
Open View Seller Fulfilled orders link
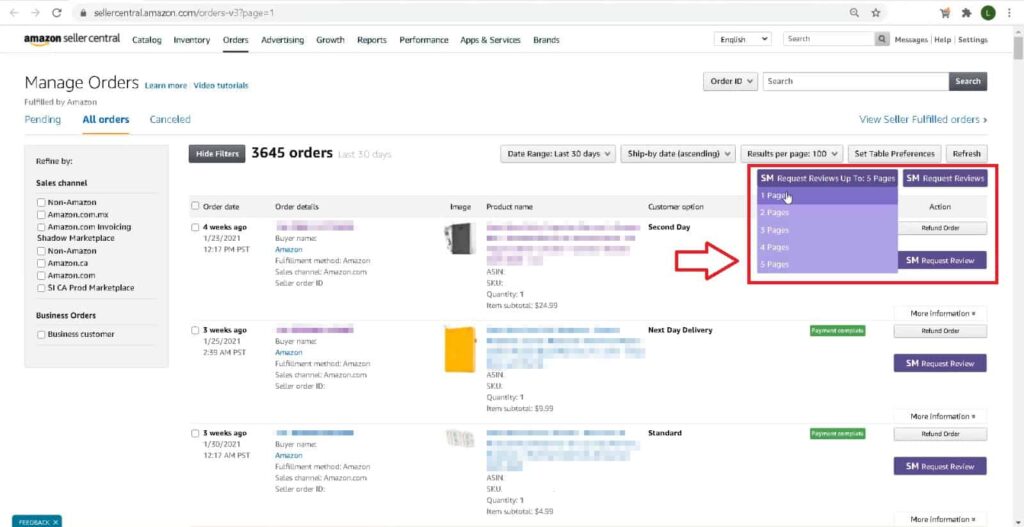(923, 120)
